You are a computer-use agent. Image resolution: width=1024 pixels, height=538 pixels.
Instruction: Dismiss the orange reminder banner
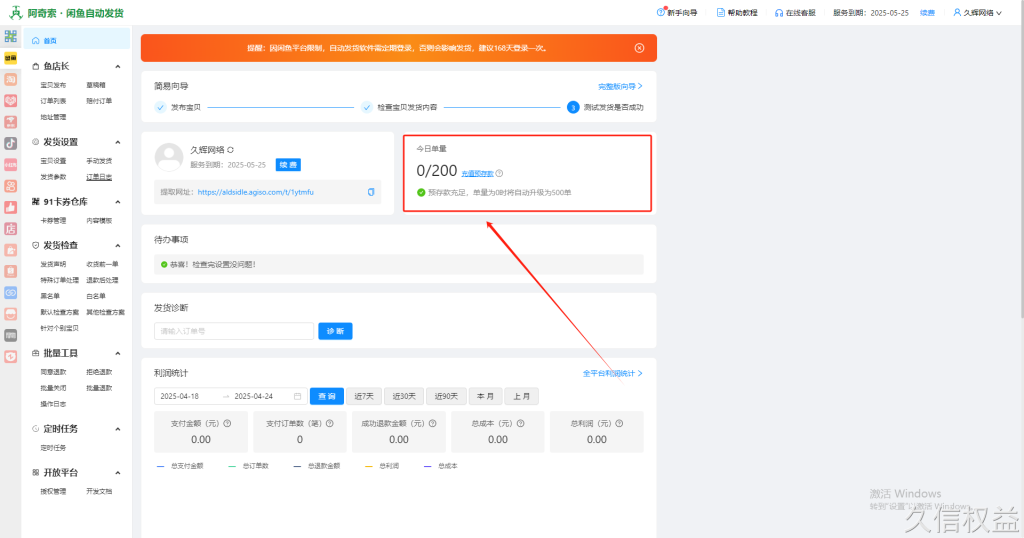pyautogui.click(x=639, y=48)
